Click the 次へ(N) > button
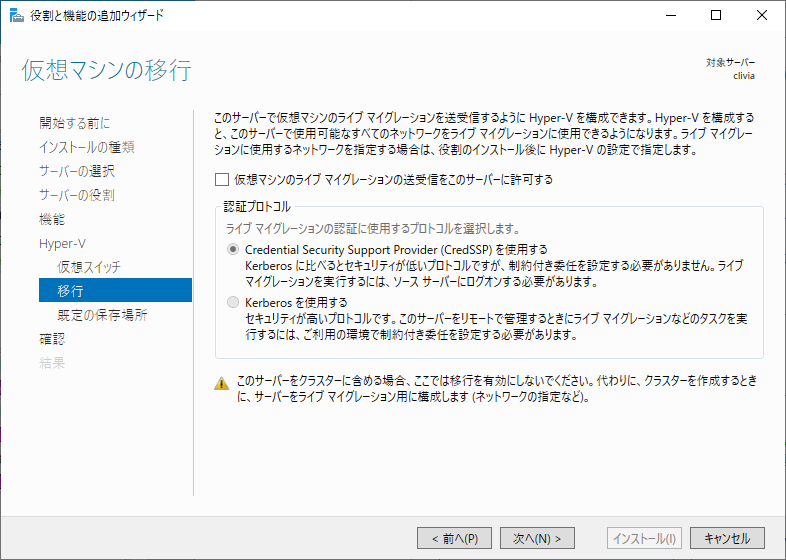 tap(537, 538)
